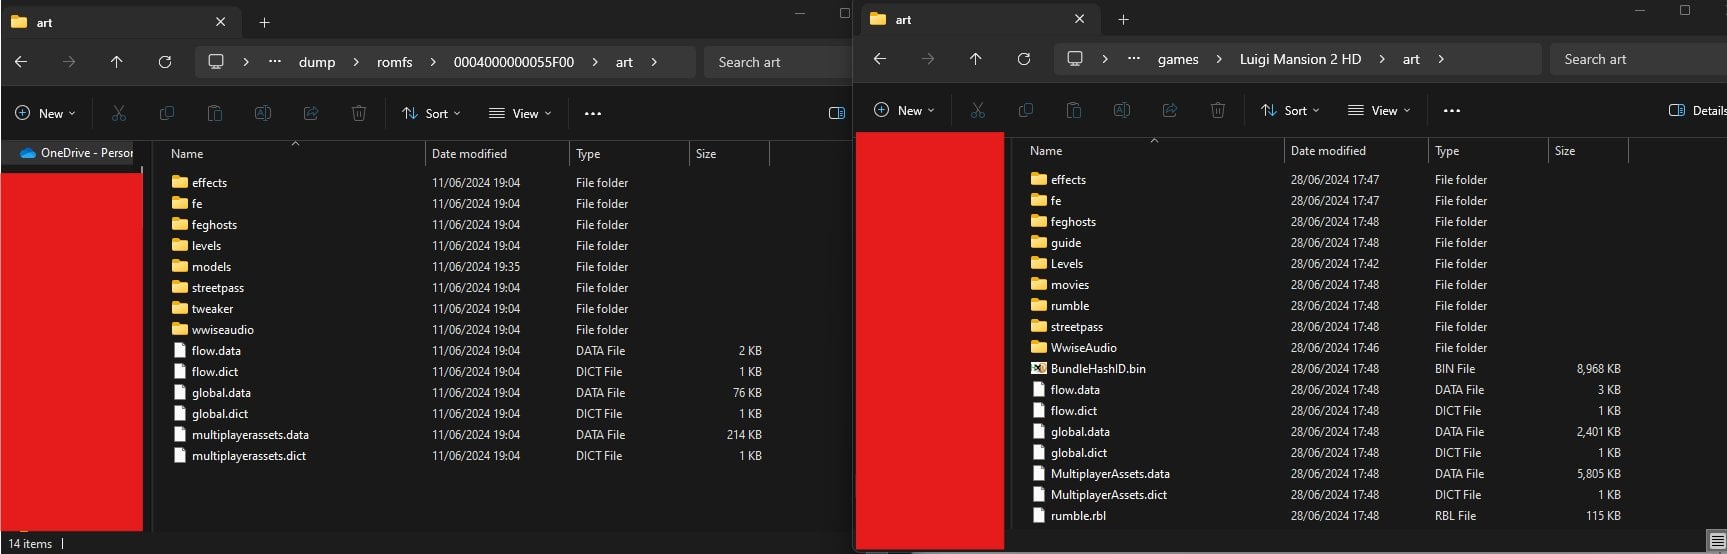Click Up arrow in right window

(x=975, y=59)
